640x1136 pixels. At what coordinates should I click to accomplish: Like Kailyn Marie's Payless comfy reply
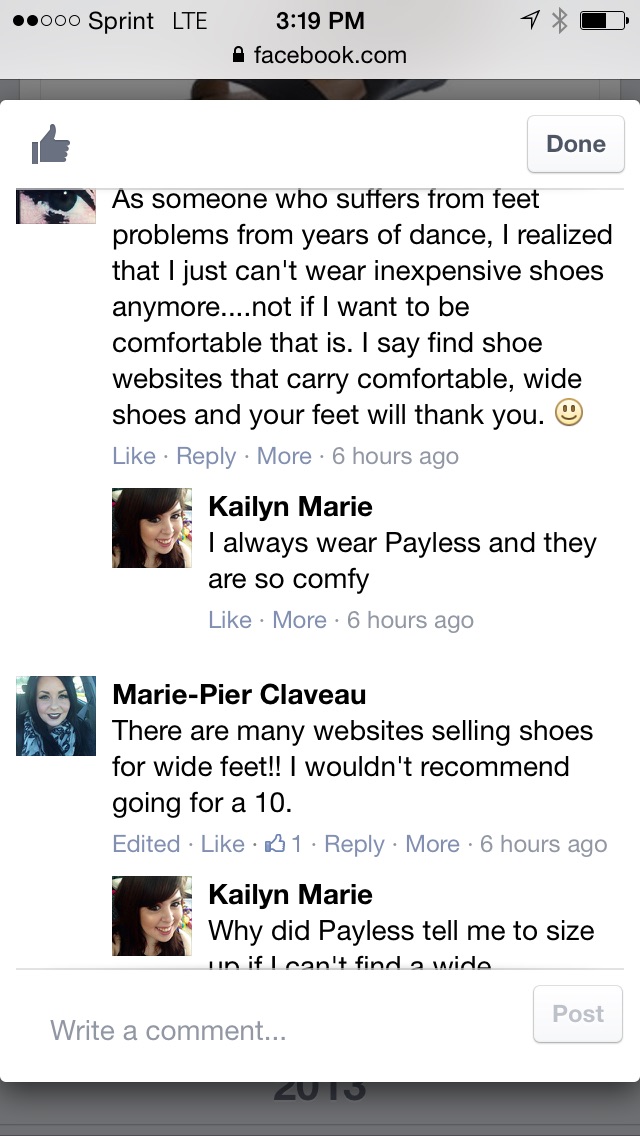pos(230,619)
